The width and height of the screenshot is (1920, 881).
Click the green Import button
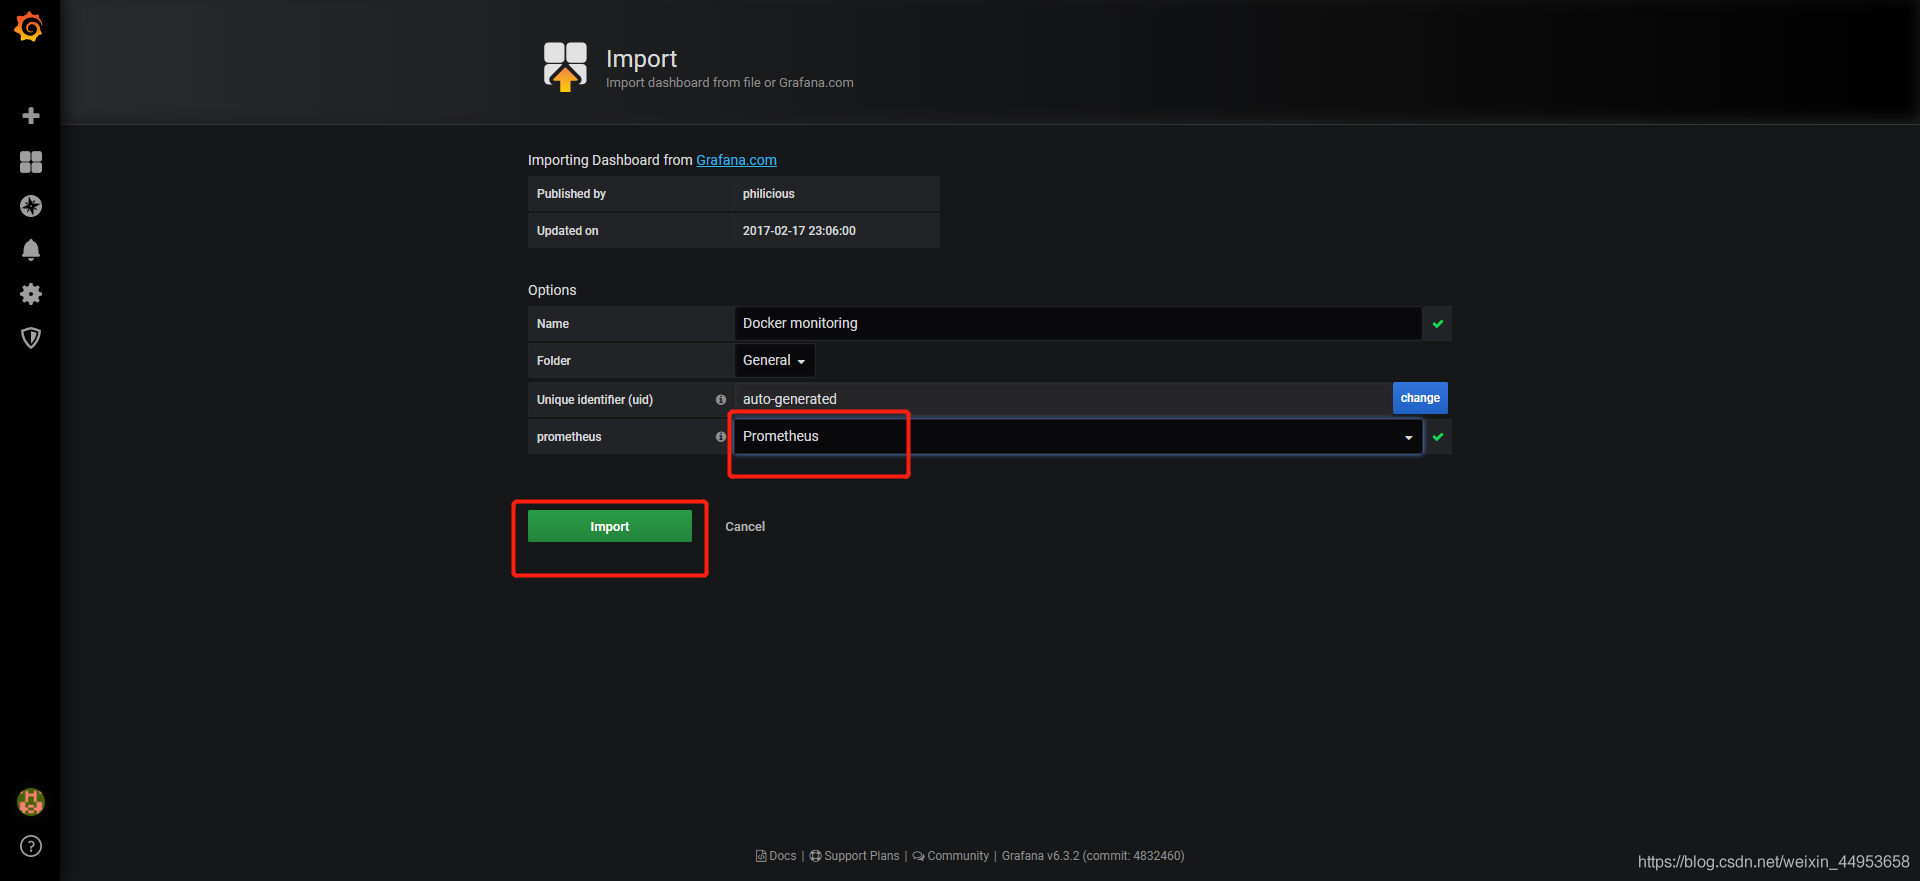[x=610, y=526]
